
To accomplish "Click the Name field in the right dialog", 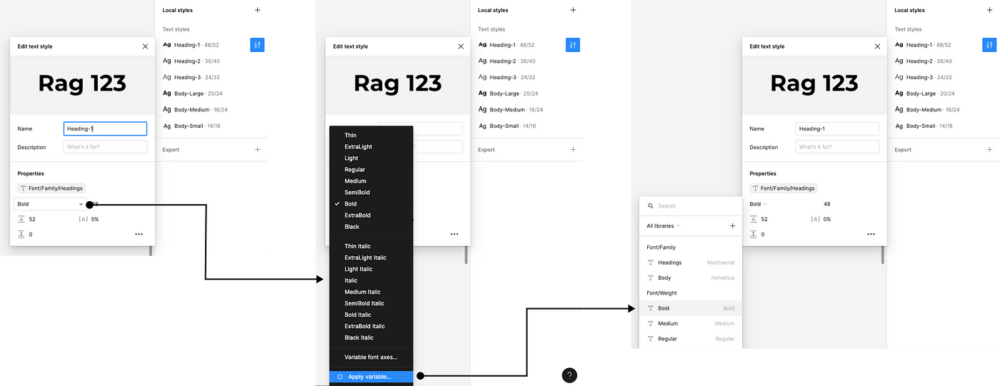I will [837, 129].
